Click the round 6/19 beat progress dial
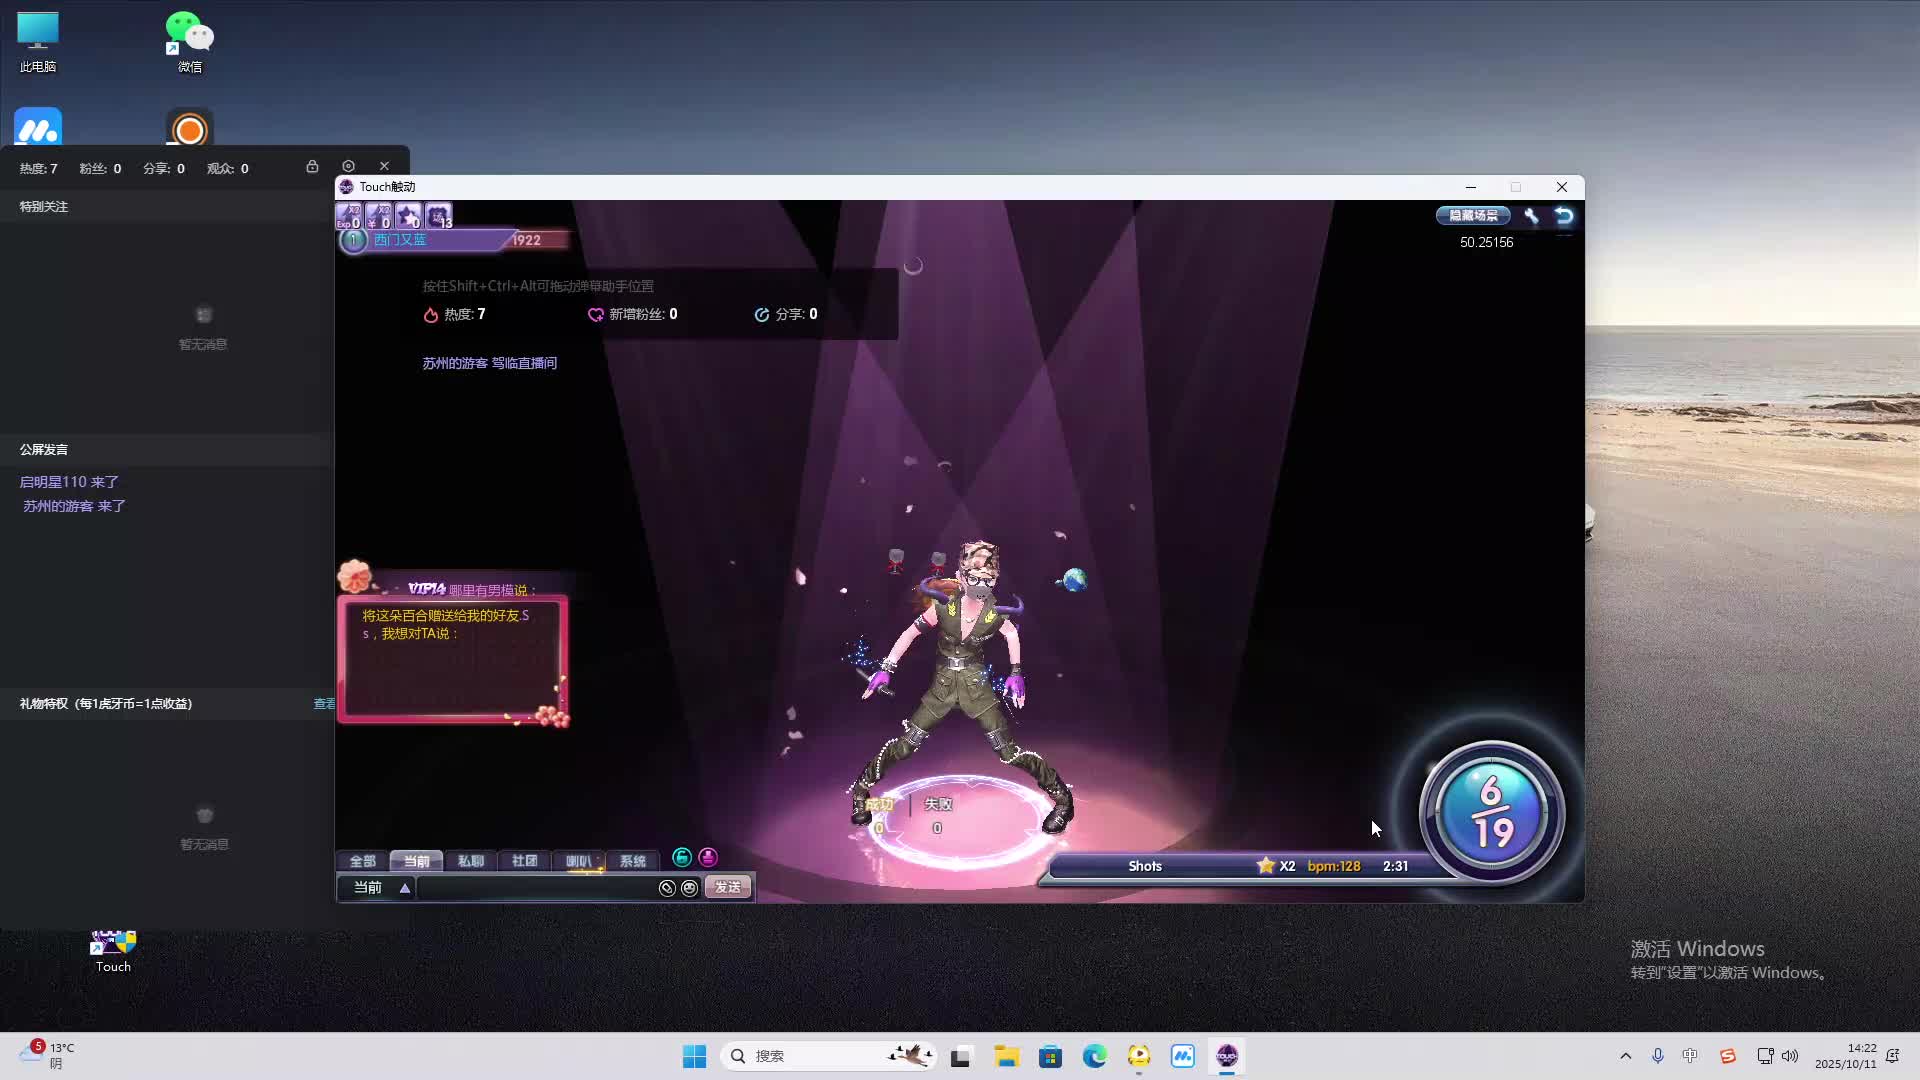Image resolution: width=1920 pixels, height=1080 pixels. 1492,812
